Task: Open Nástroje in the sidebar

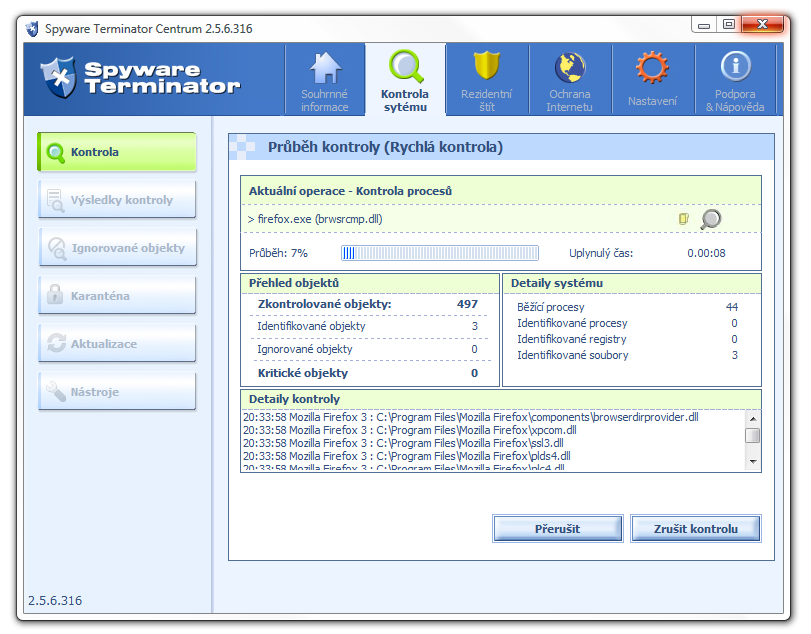Action: [117, 392]
